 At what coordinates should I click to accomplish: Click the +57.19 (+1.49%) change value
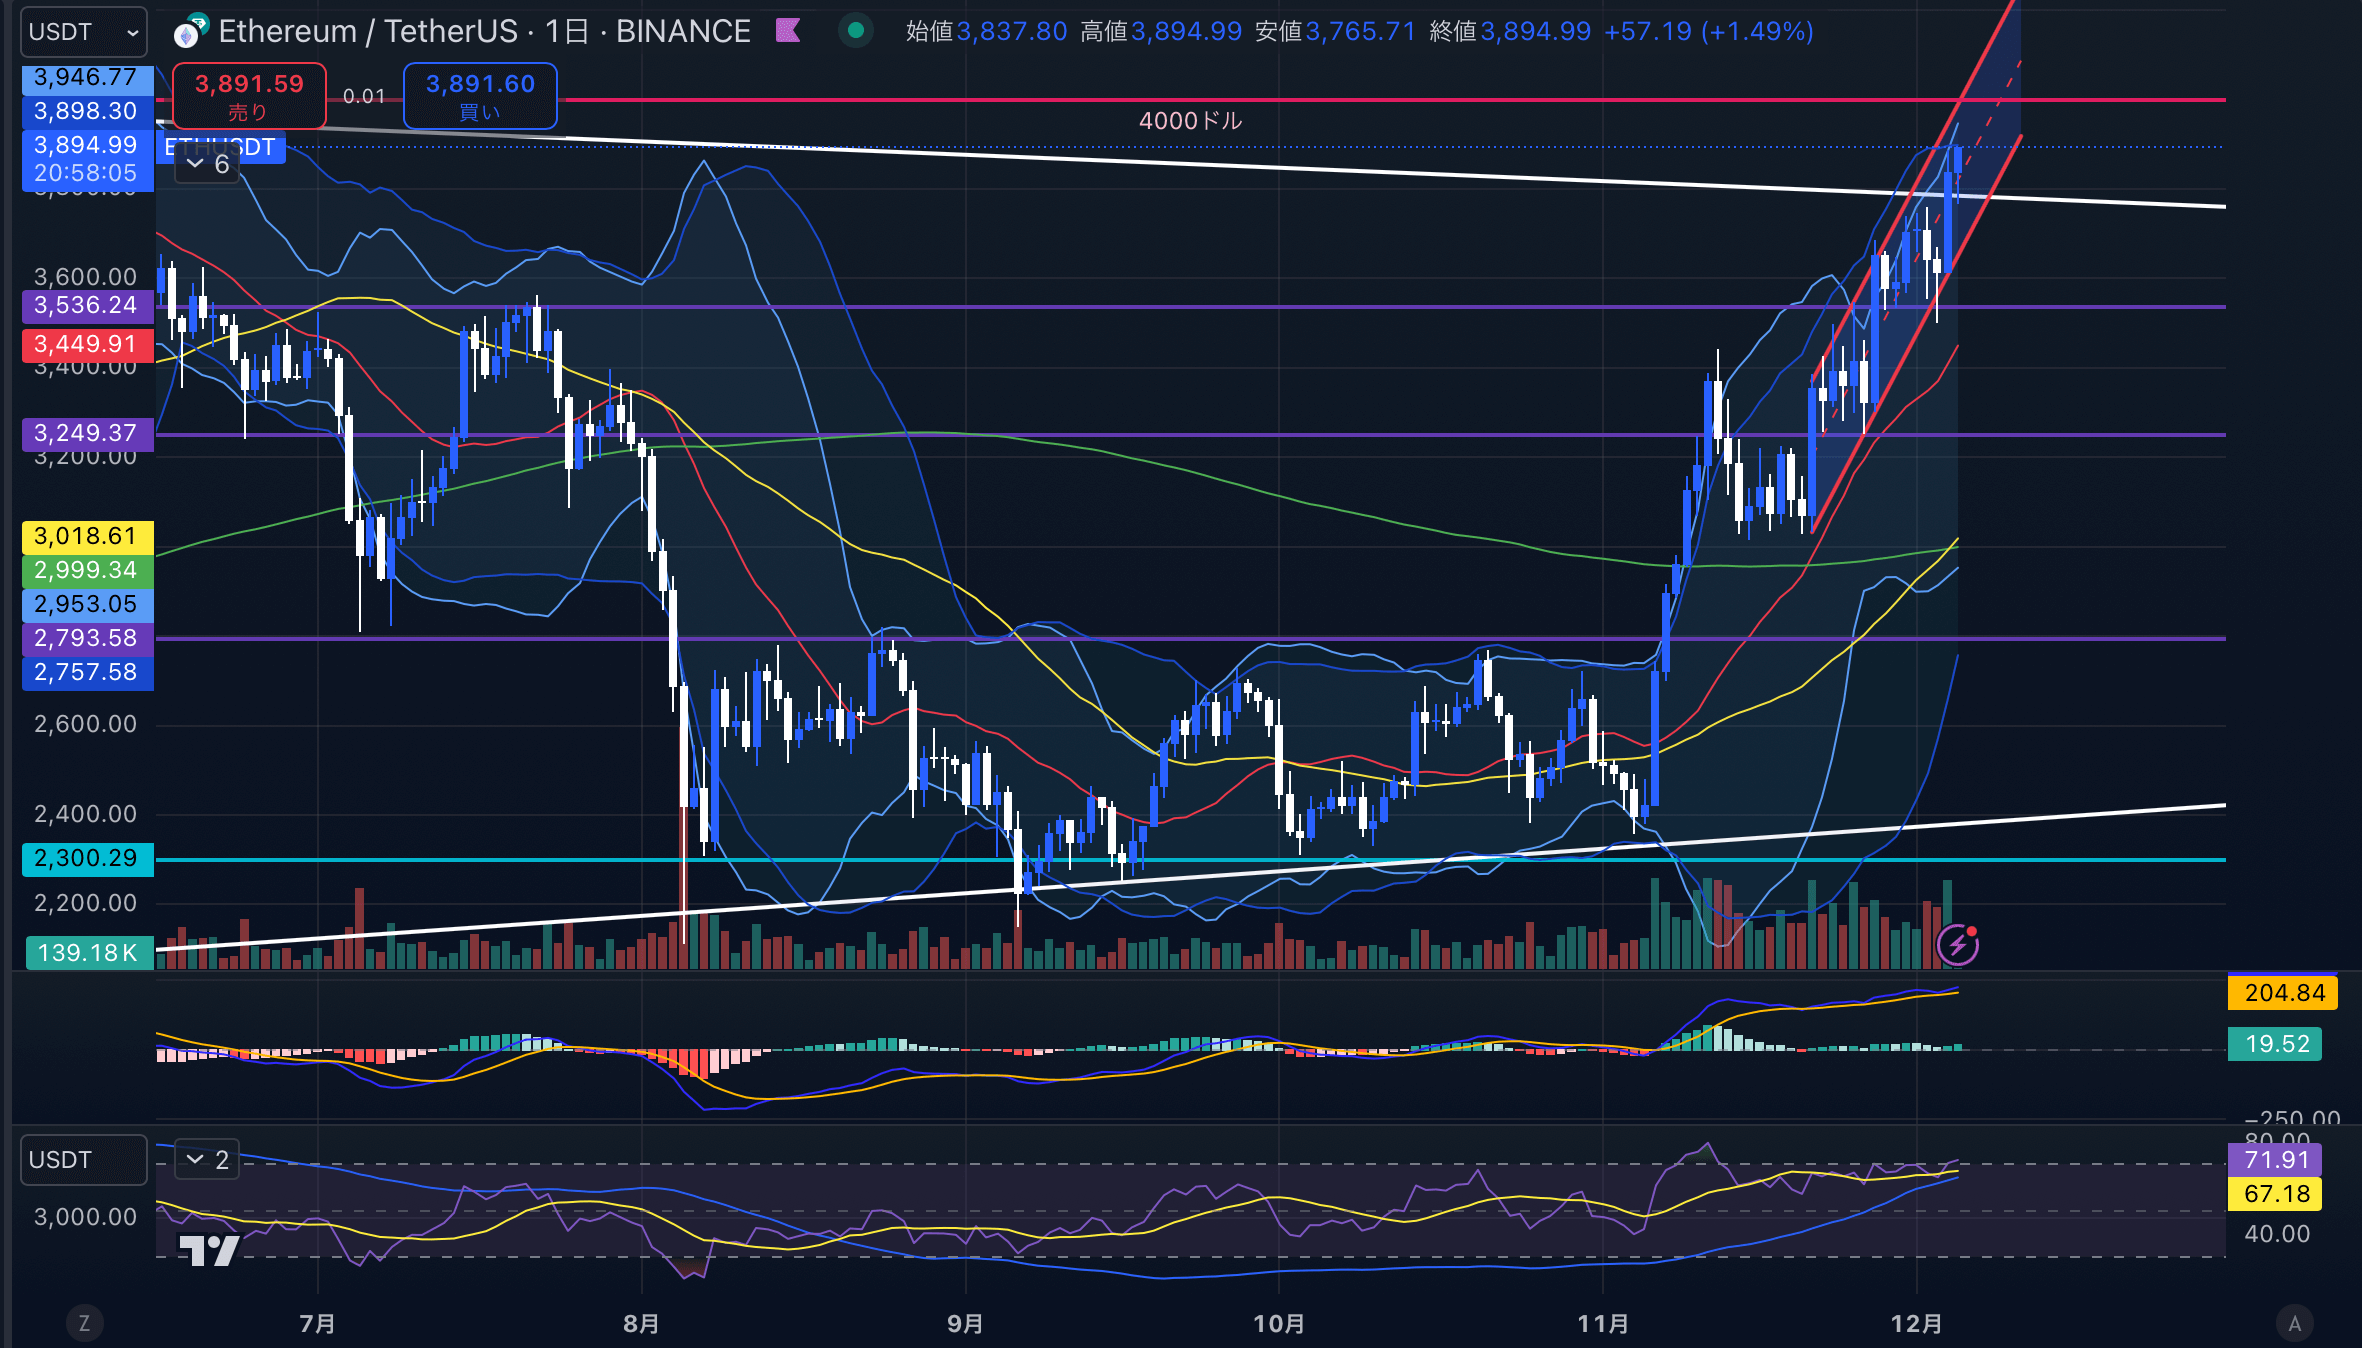[1709, 32]
